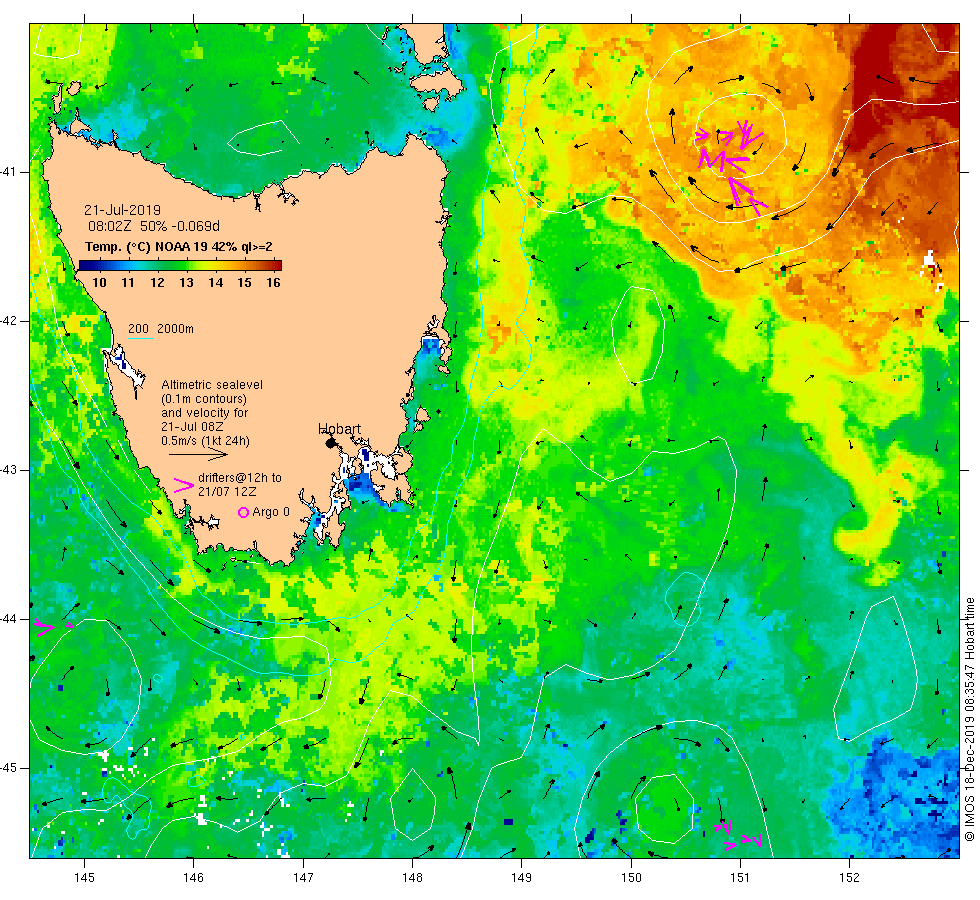Viewport: 980px width, 900px height.
Task: Click the 148 longitude axis label
Action: (412, 878)
